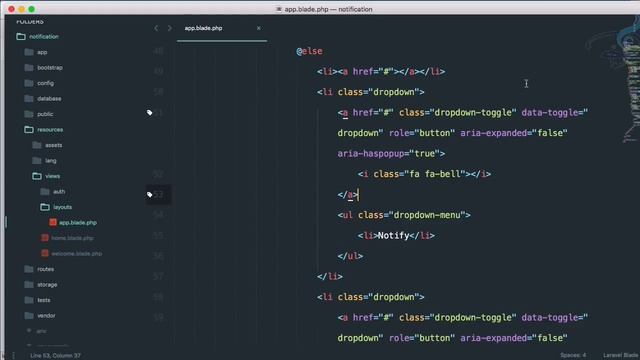Image resolution: width=640 pixels, height=360 pixels.
Task: Click the auth folder label
Action: pos(59,192)
